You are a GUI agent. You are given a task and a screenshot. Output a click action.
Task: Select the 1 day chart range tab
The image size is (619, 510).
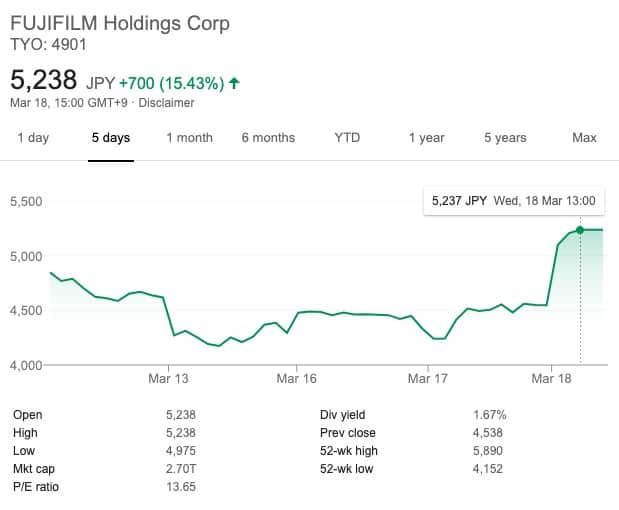pyautogui.click(x=33, y=138)
